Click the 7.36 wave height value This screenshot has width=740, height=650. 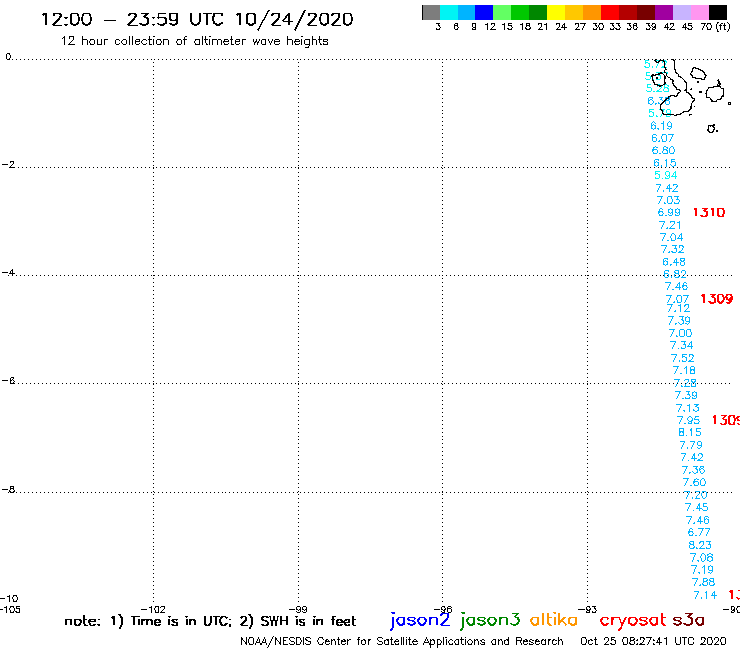point(693,470)
